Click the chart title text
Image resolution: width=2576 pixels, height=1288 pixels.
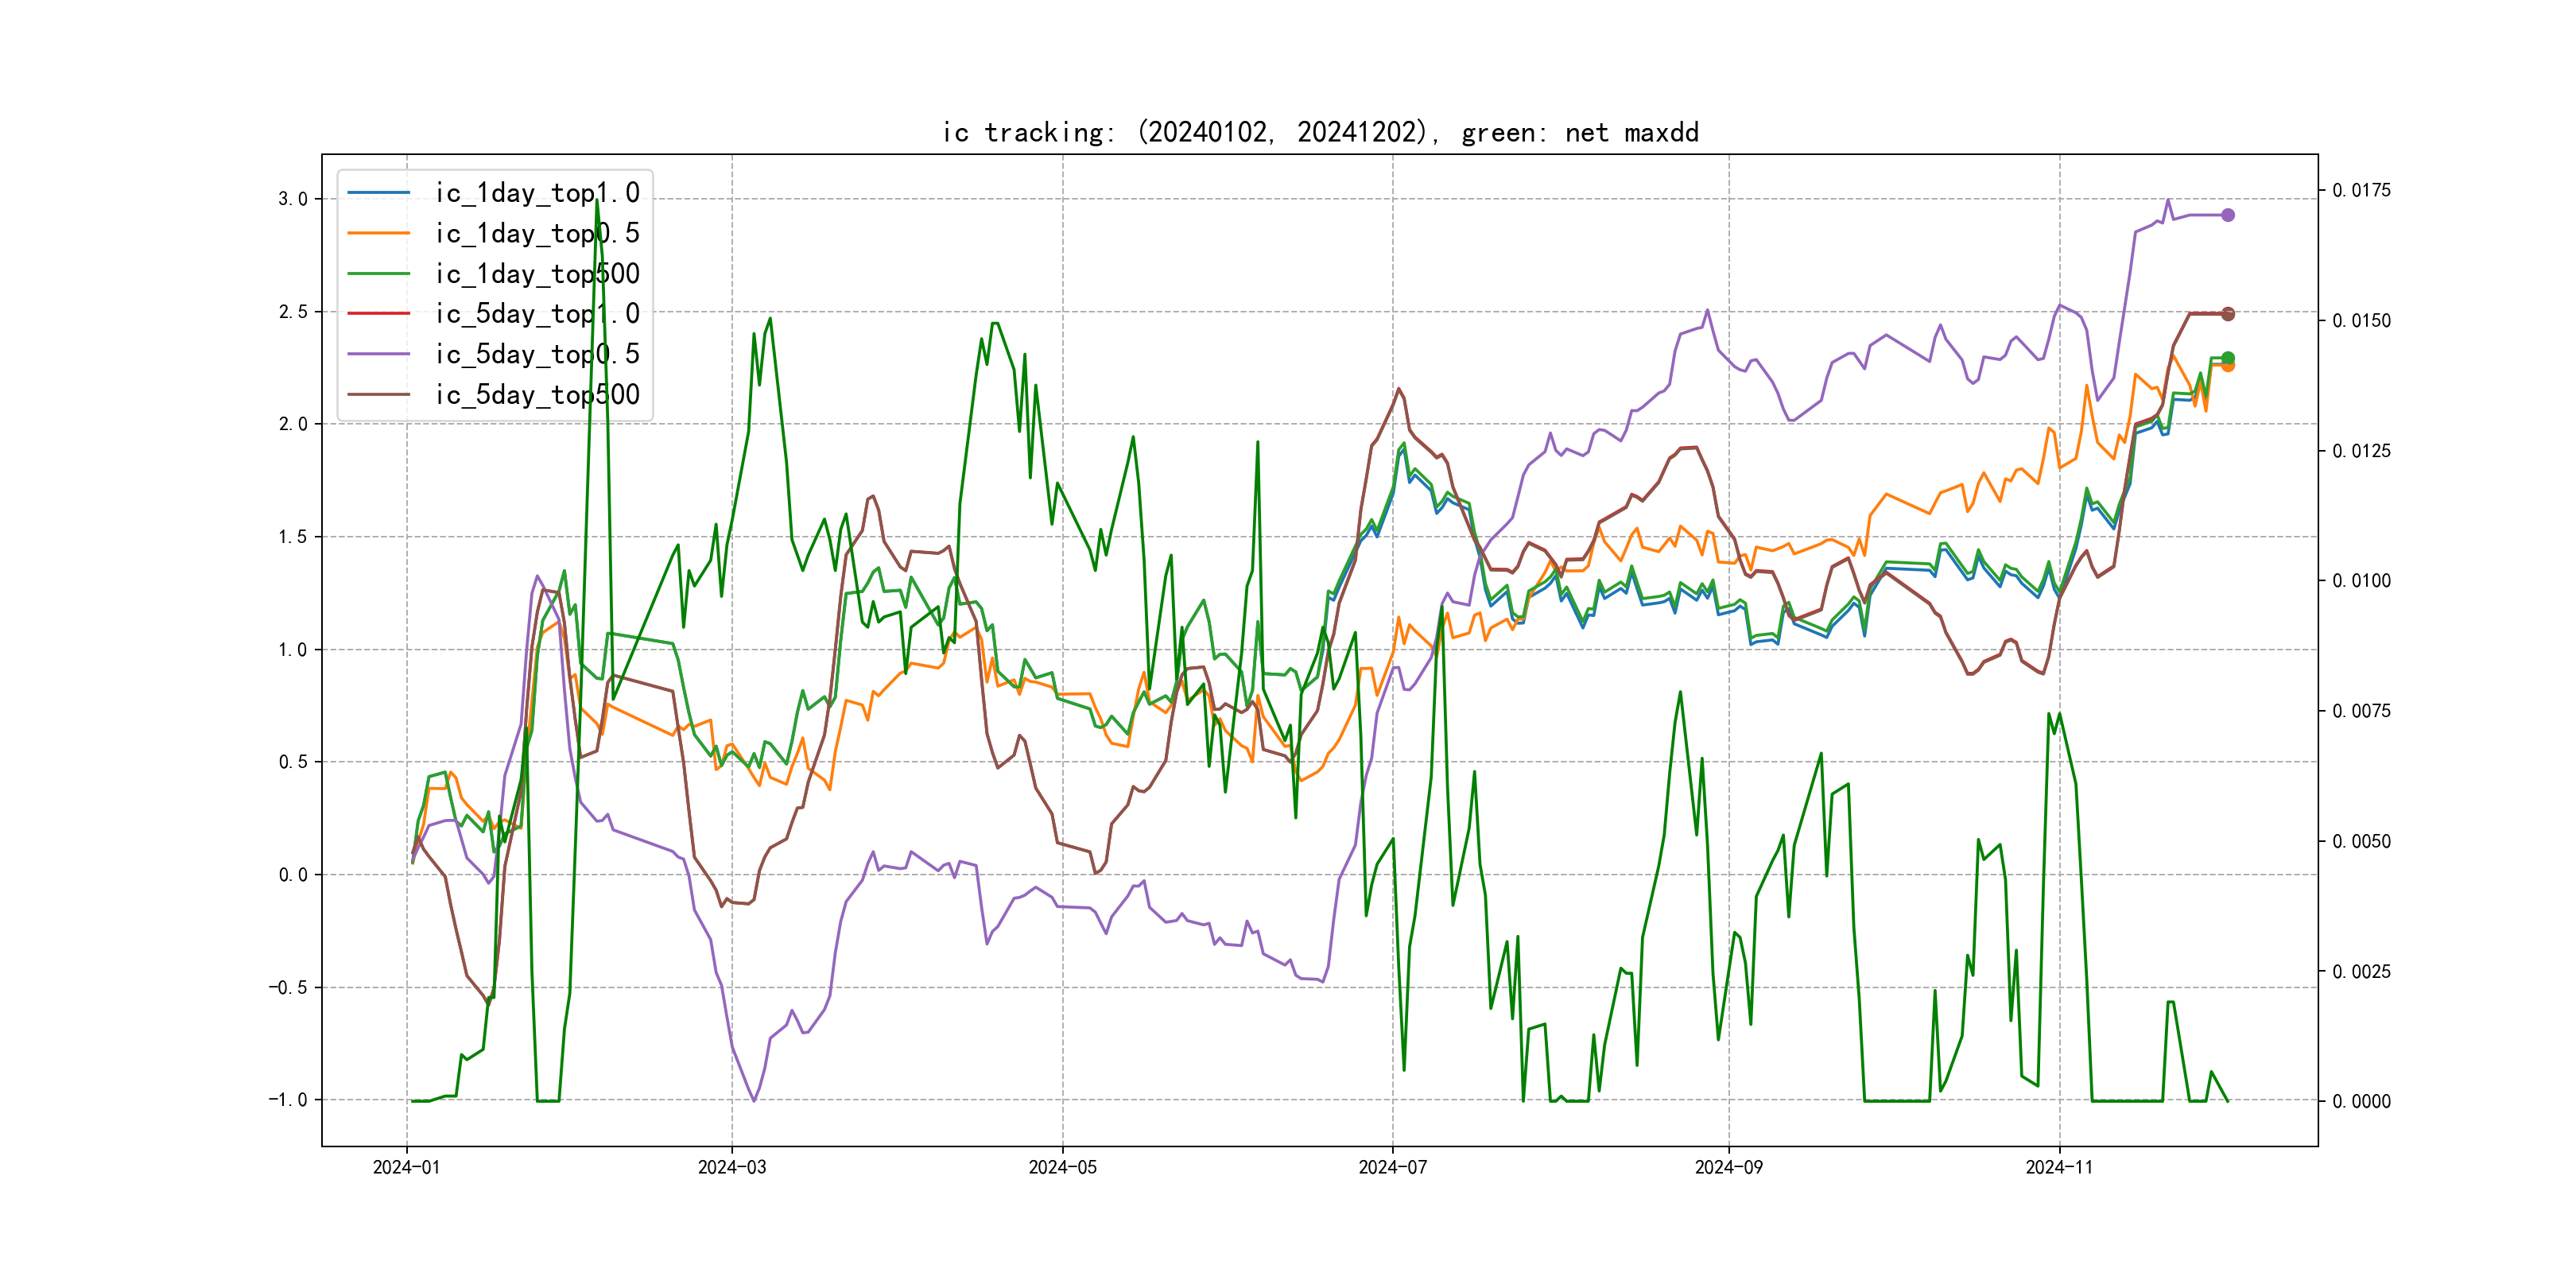[x=1320, y=132]
